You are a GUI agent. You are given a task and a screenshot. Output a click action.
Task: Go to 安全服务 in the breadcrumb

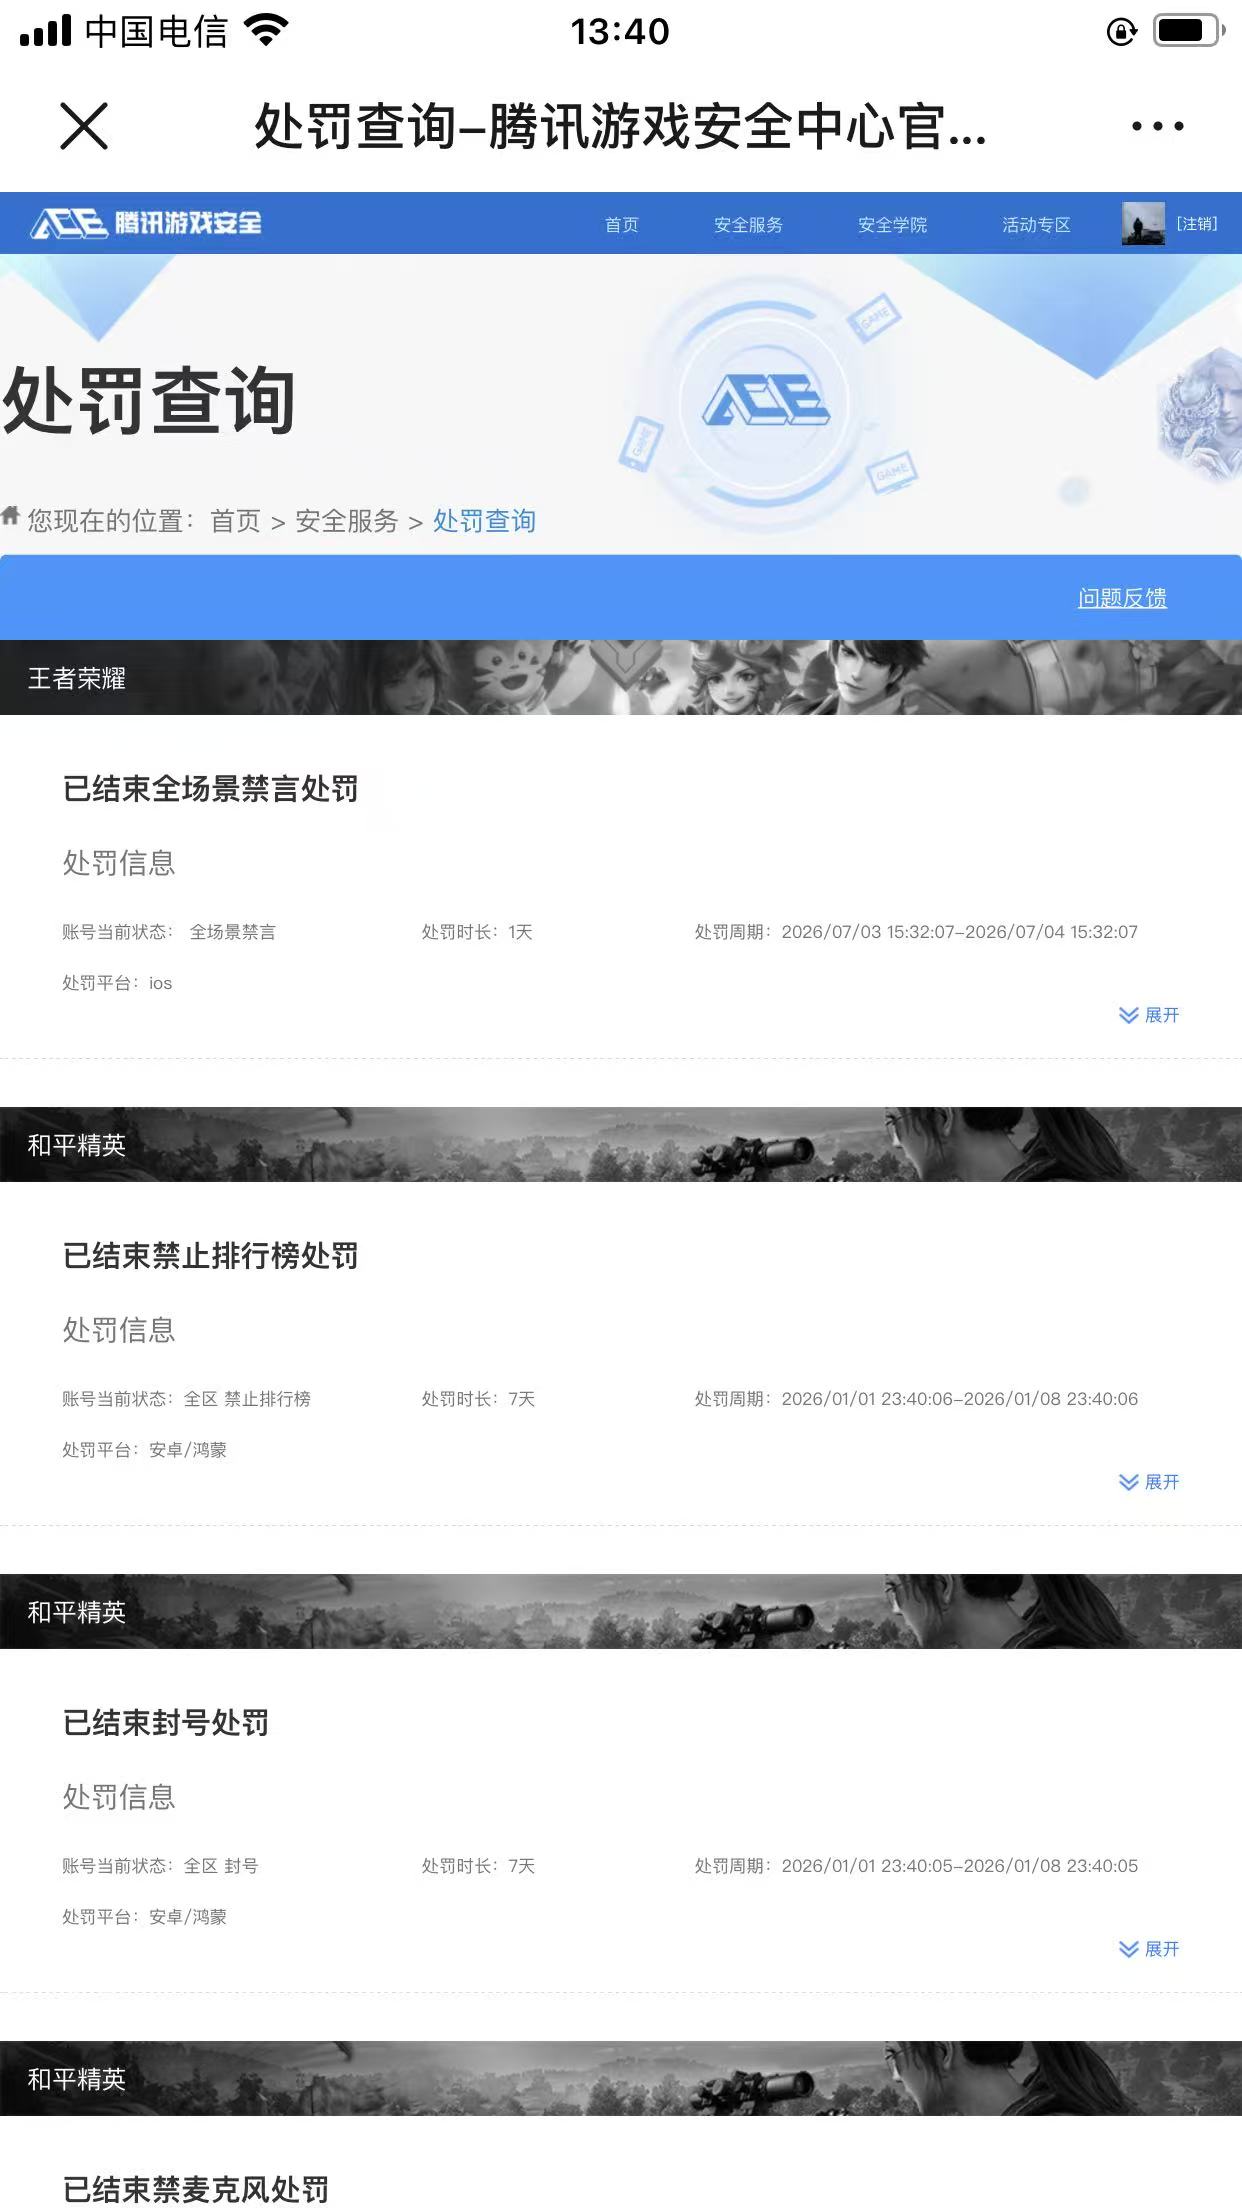click(346, 521)
